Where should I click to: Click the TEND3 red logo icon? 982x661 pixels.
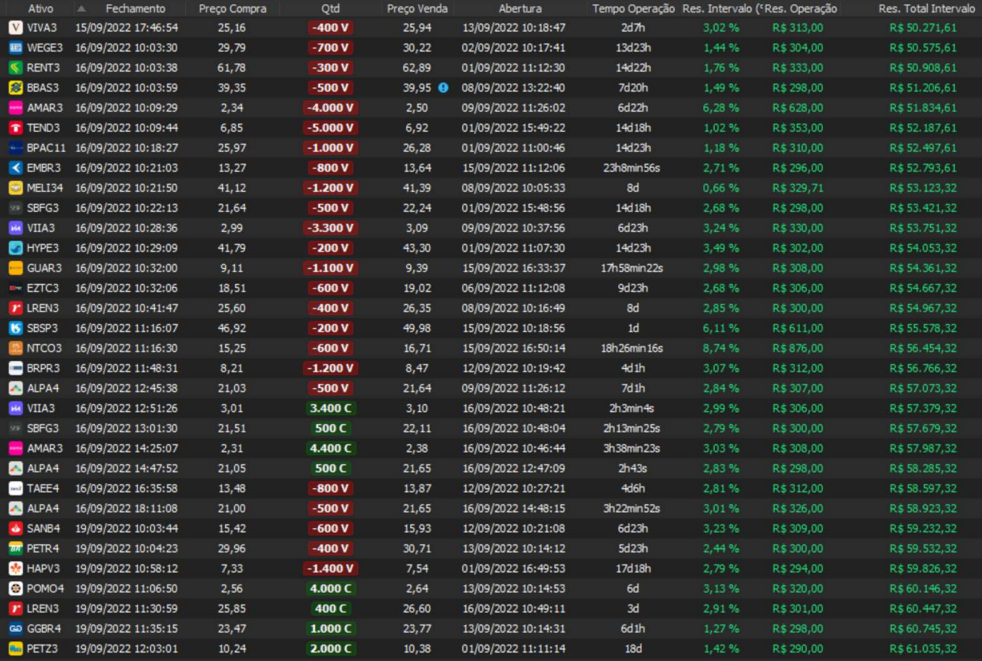click(x=15, y=128)
